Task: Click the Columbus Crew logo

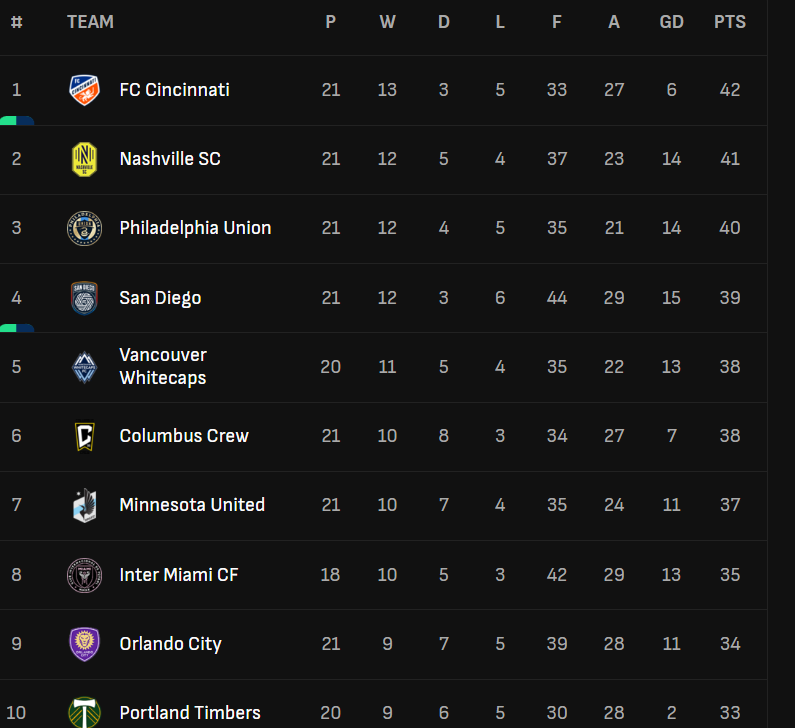Action: coord(84,436)
